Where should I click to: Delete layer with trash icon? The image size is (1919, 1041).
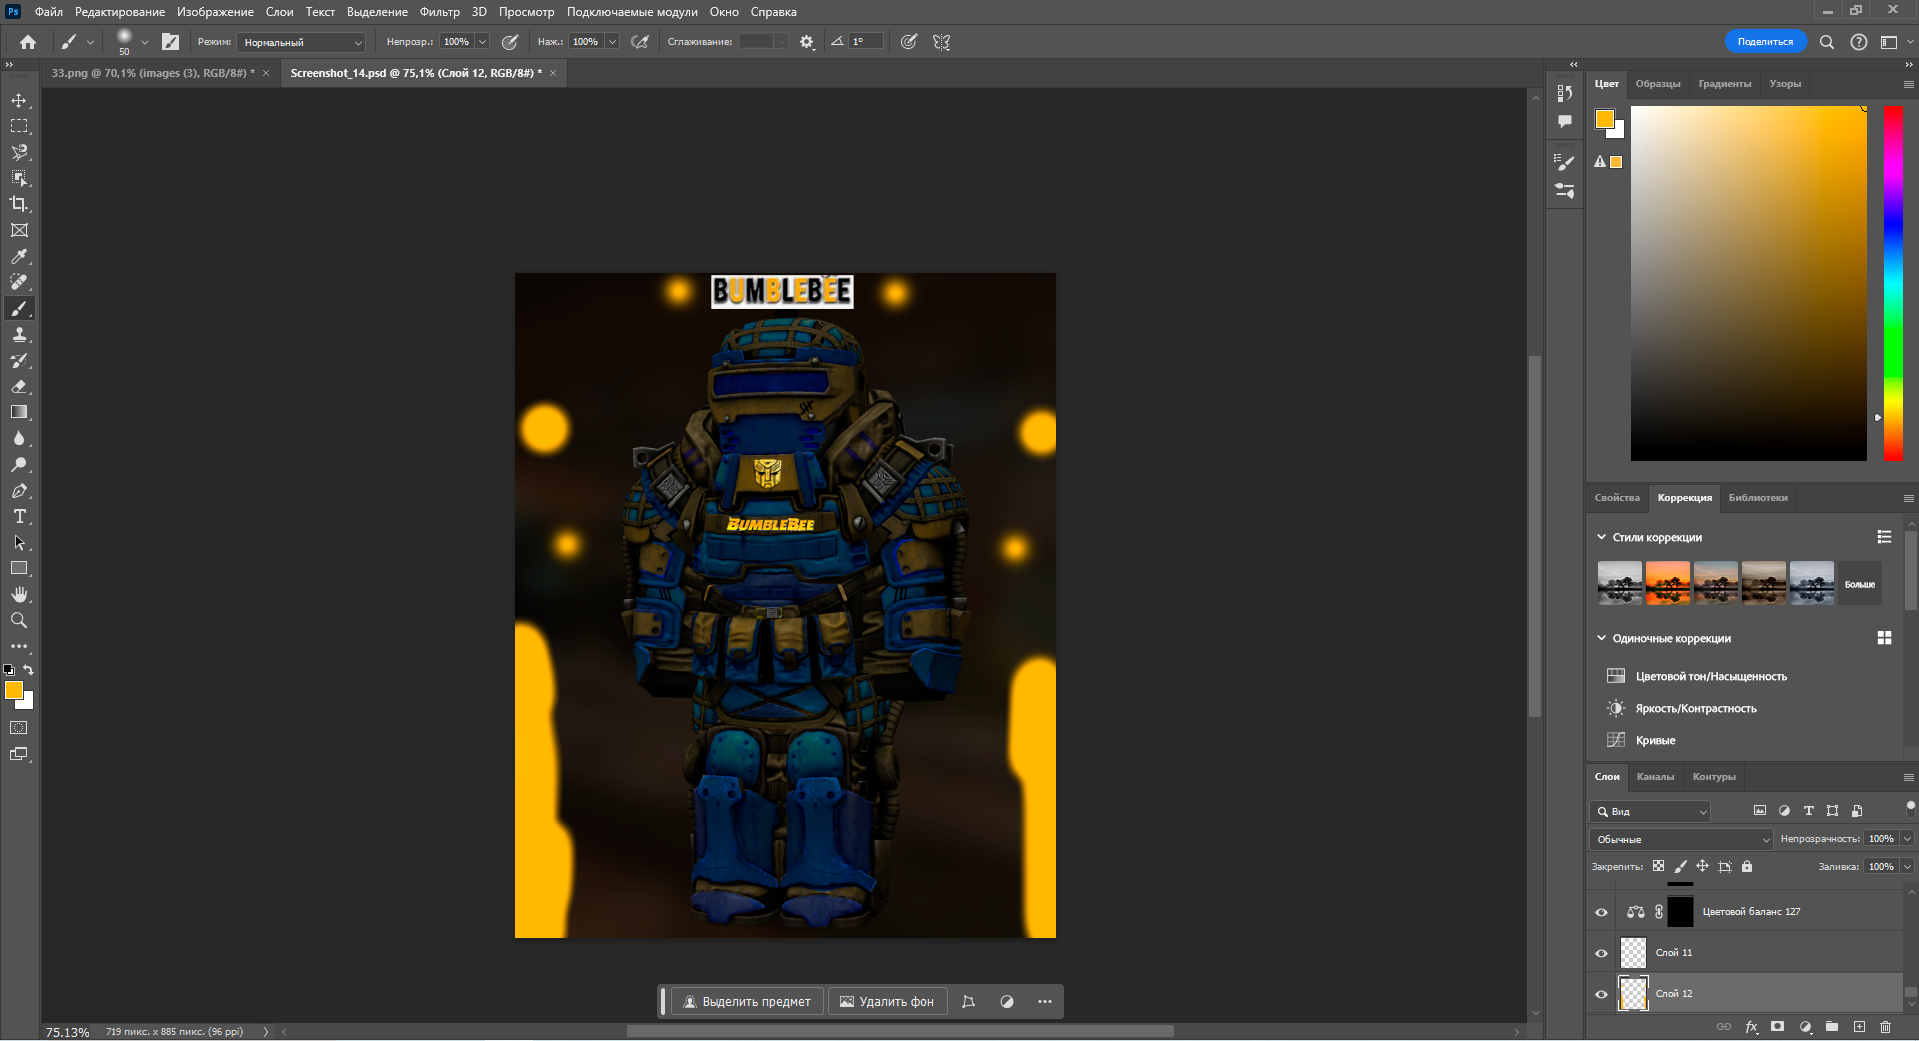pos(1886,1026)
